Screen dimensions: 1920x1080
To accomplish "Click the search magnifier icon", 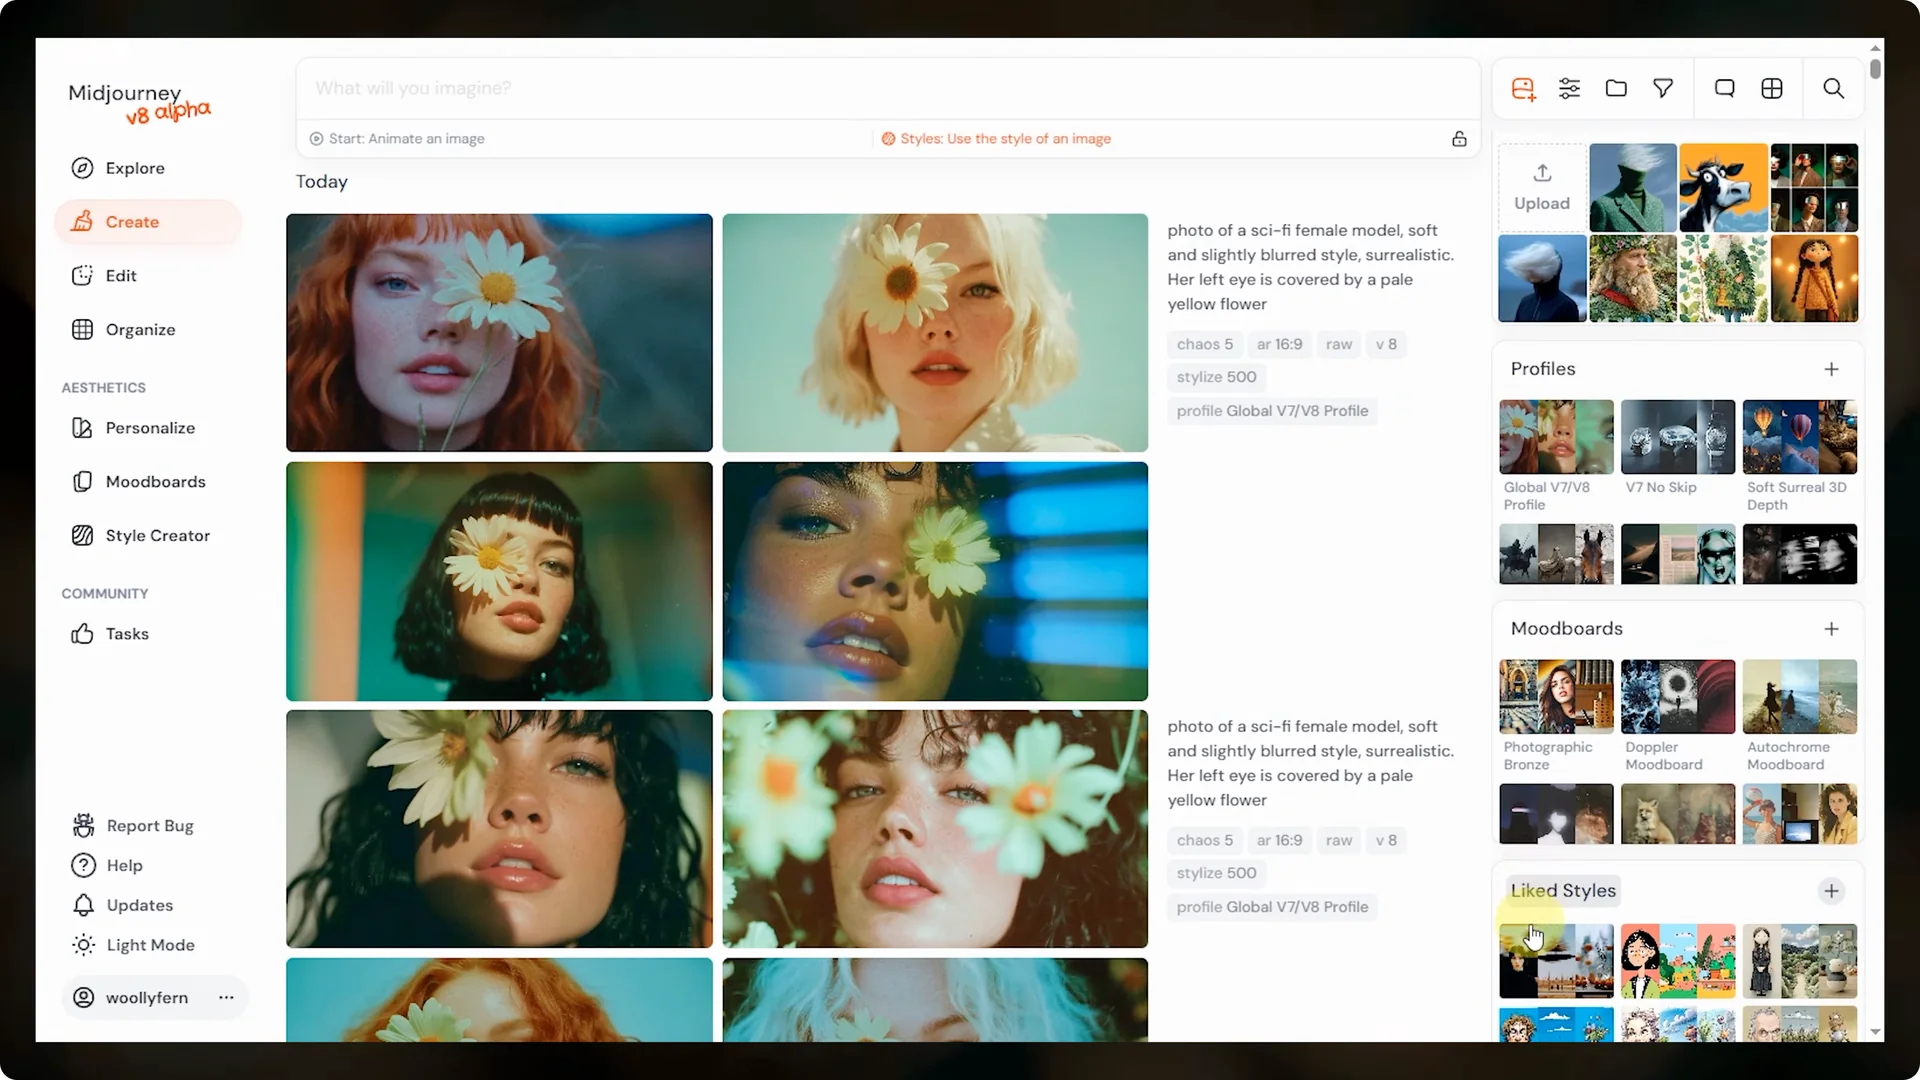I will (1833, 89).
